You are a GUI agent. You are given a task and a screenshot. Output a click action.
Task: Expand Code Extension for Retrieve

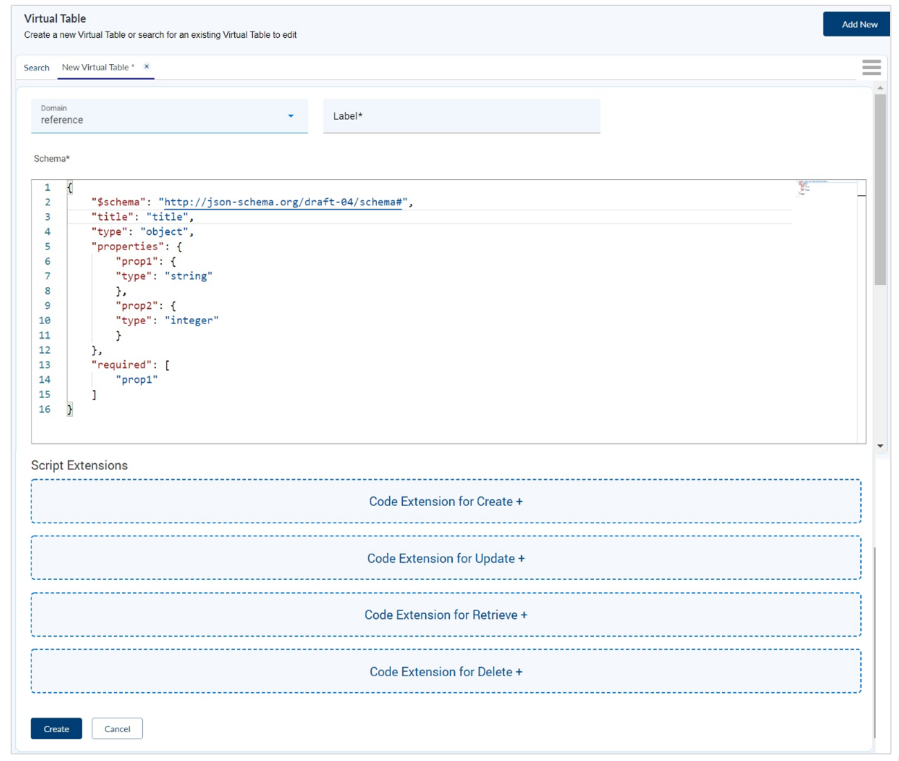[x=446, y=615]
